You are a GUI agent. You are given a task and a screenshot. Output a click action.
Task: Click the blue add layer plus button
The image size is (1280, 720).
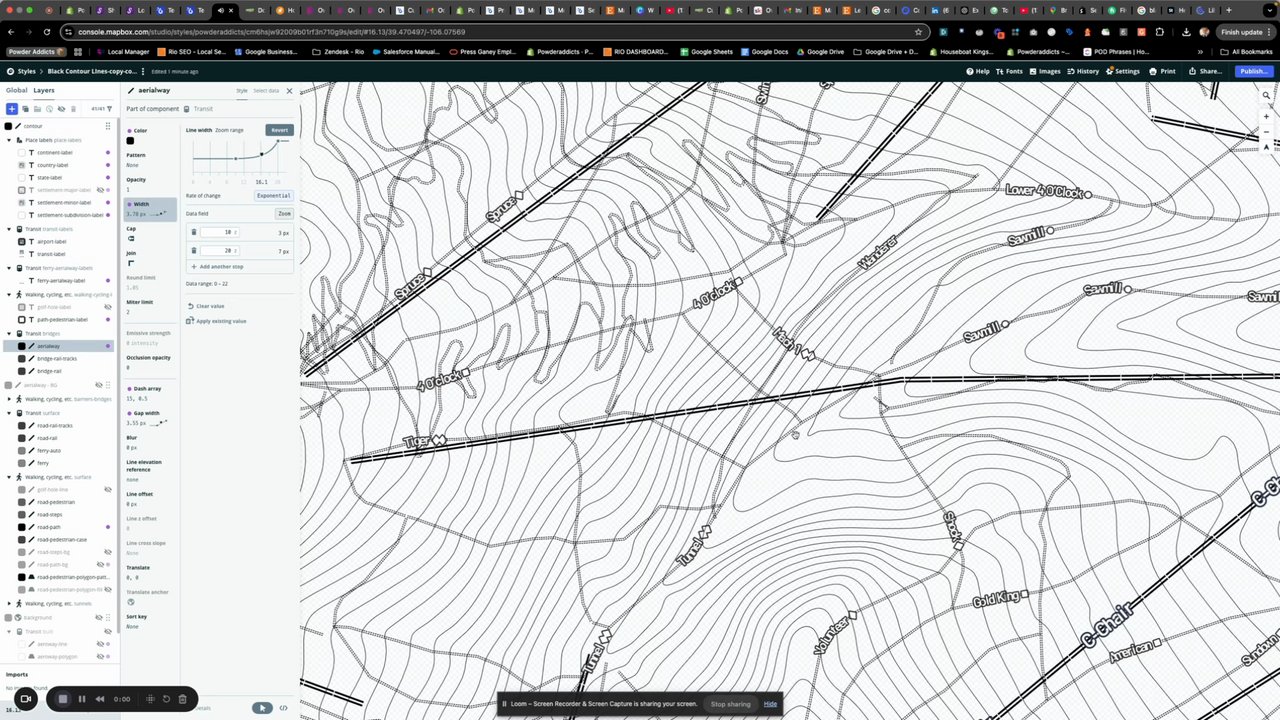click(x=12, y=108)
